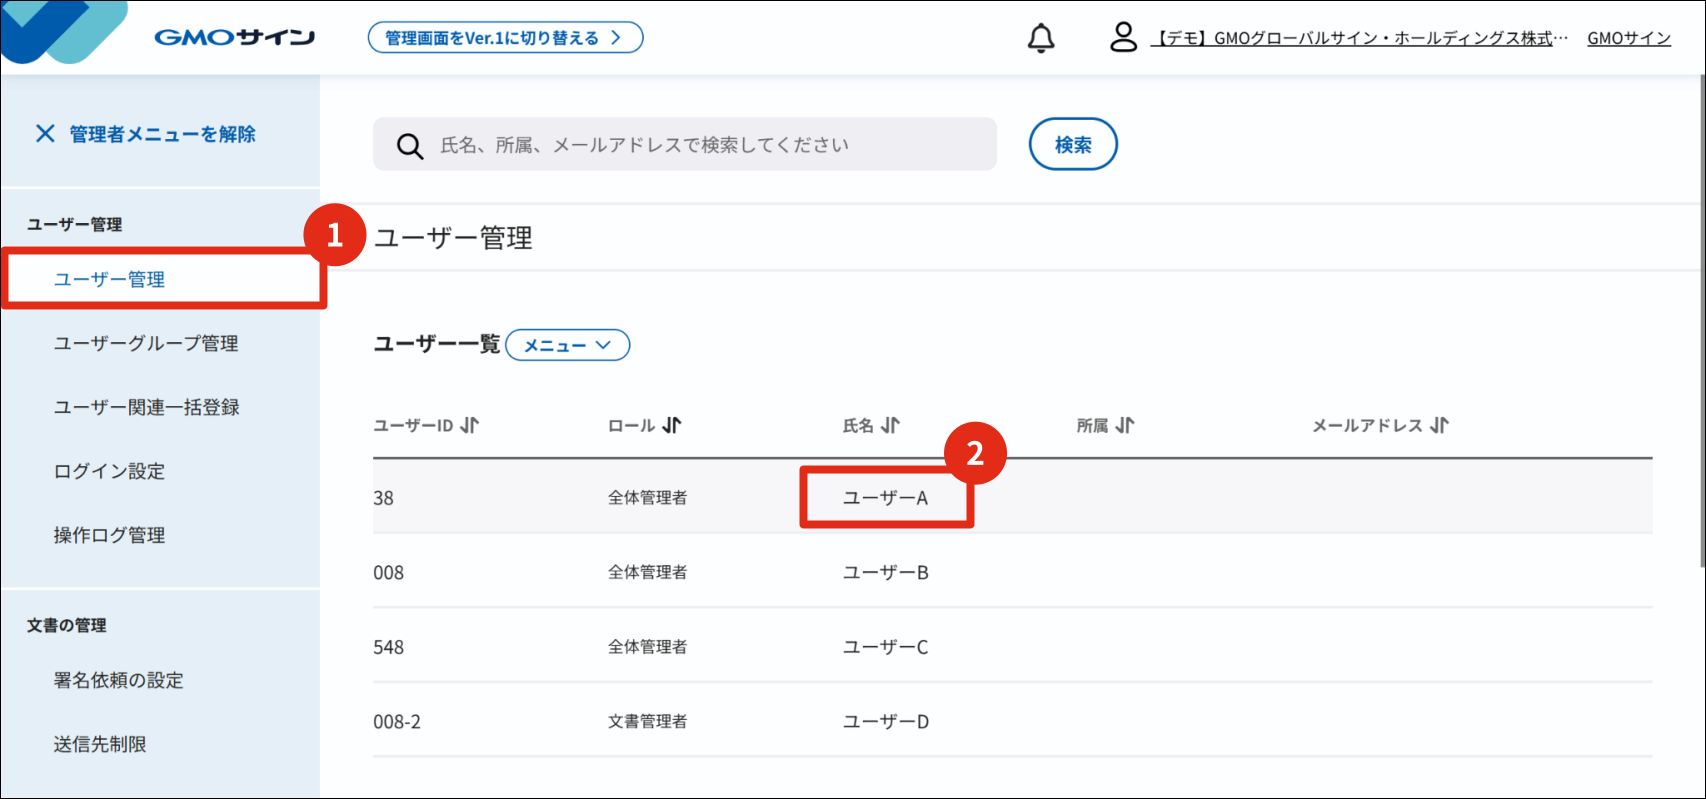This screenshot has width=1706, height=799.
Task: Open the notification bell
Action: (1041, 38)
